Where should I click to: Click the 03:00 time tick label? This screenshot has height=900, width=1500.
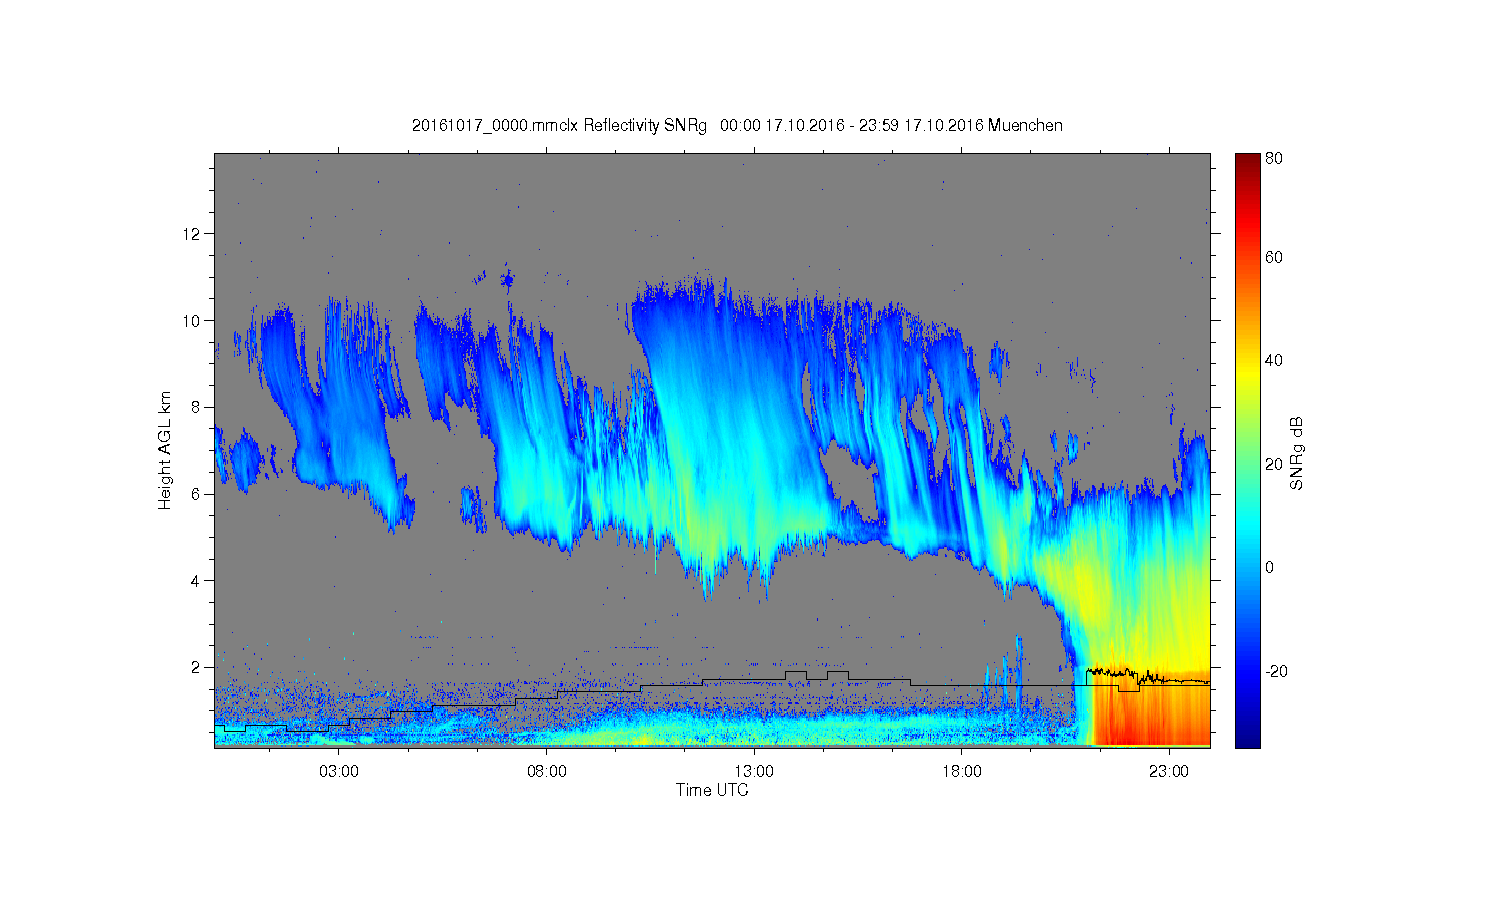(339, 772)
